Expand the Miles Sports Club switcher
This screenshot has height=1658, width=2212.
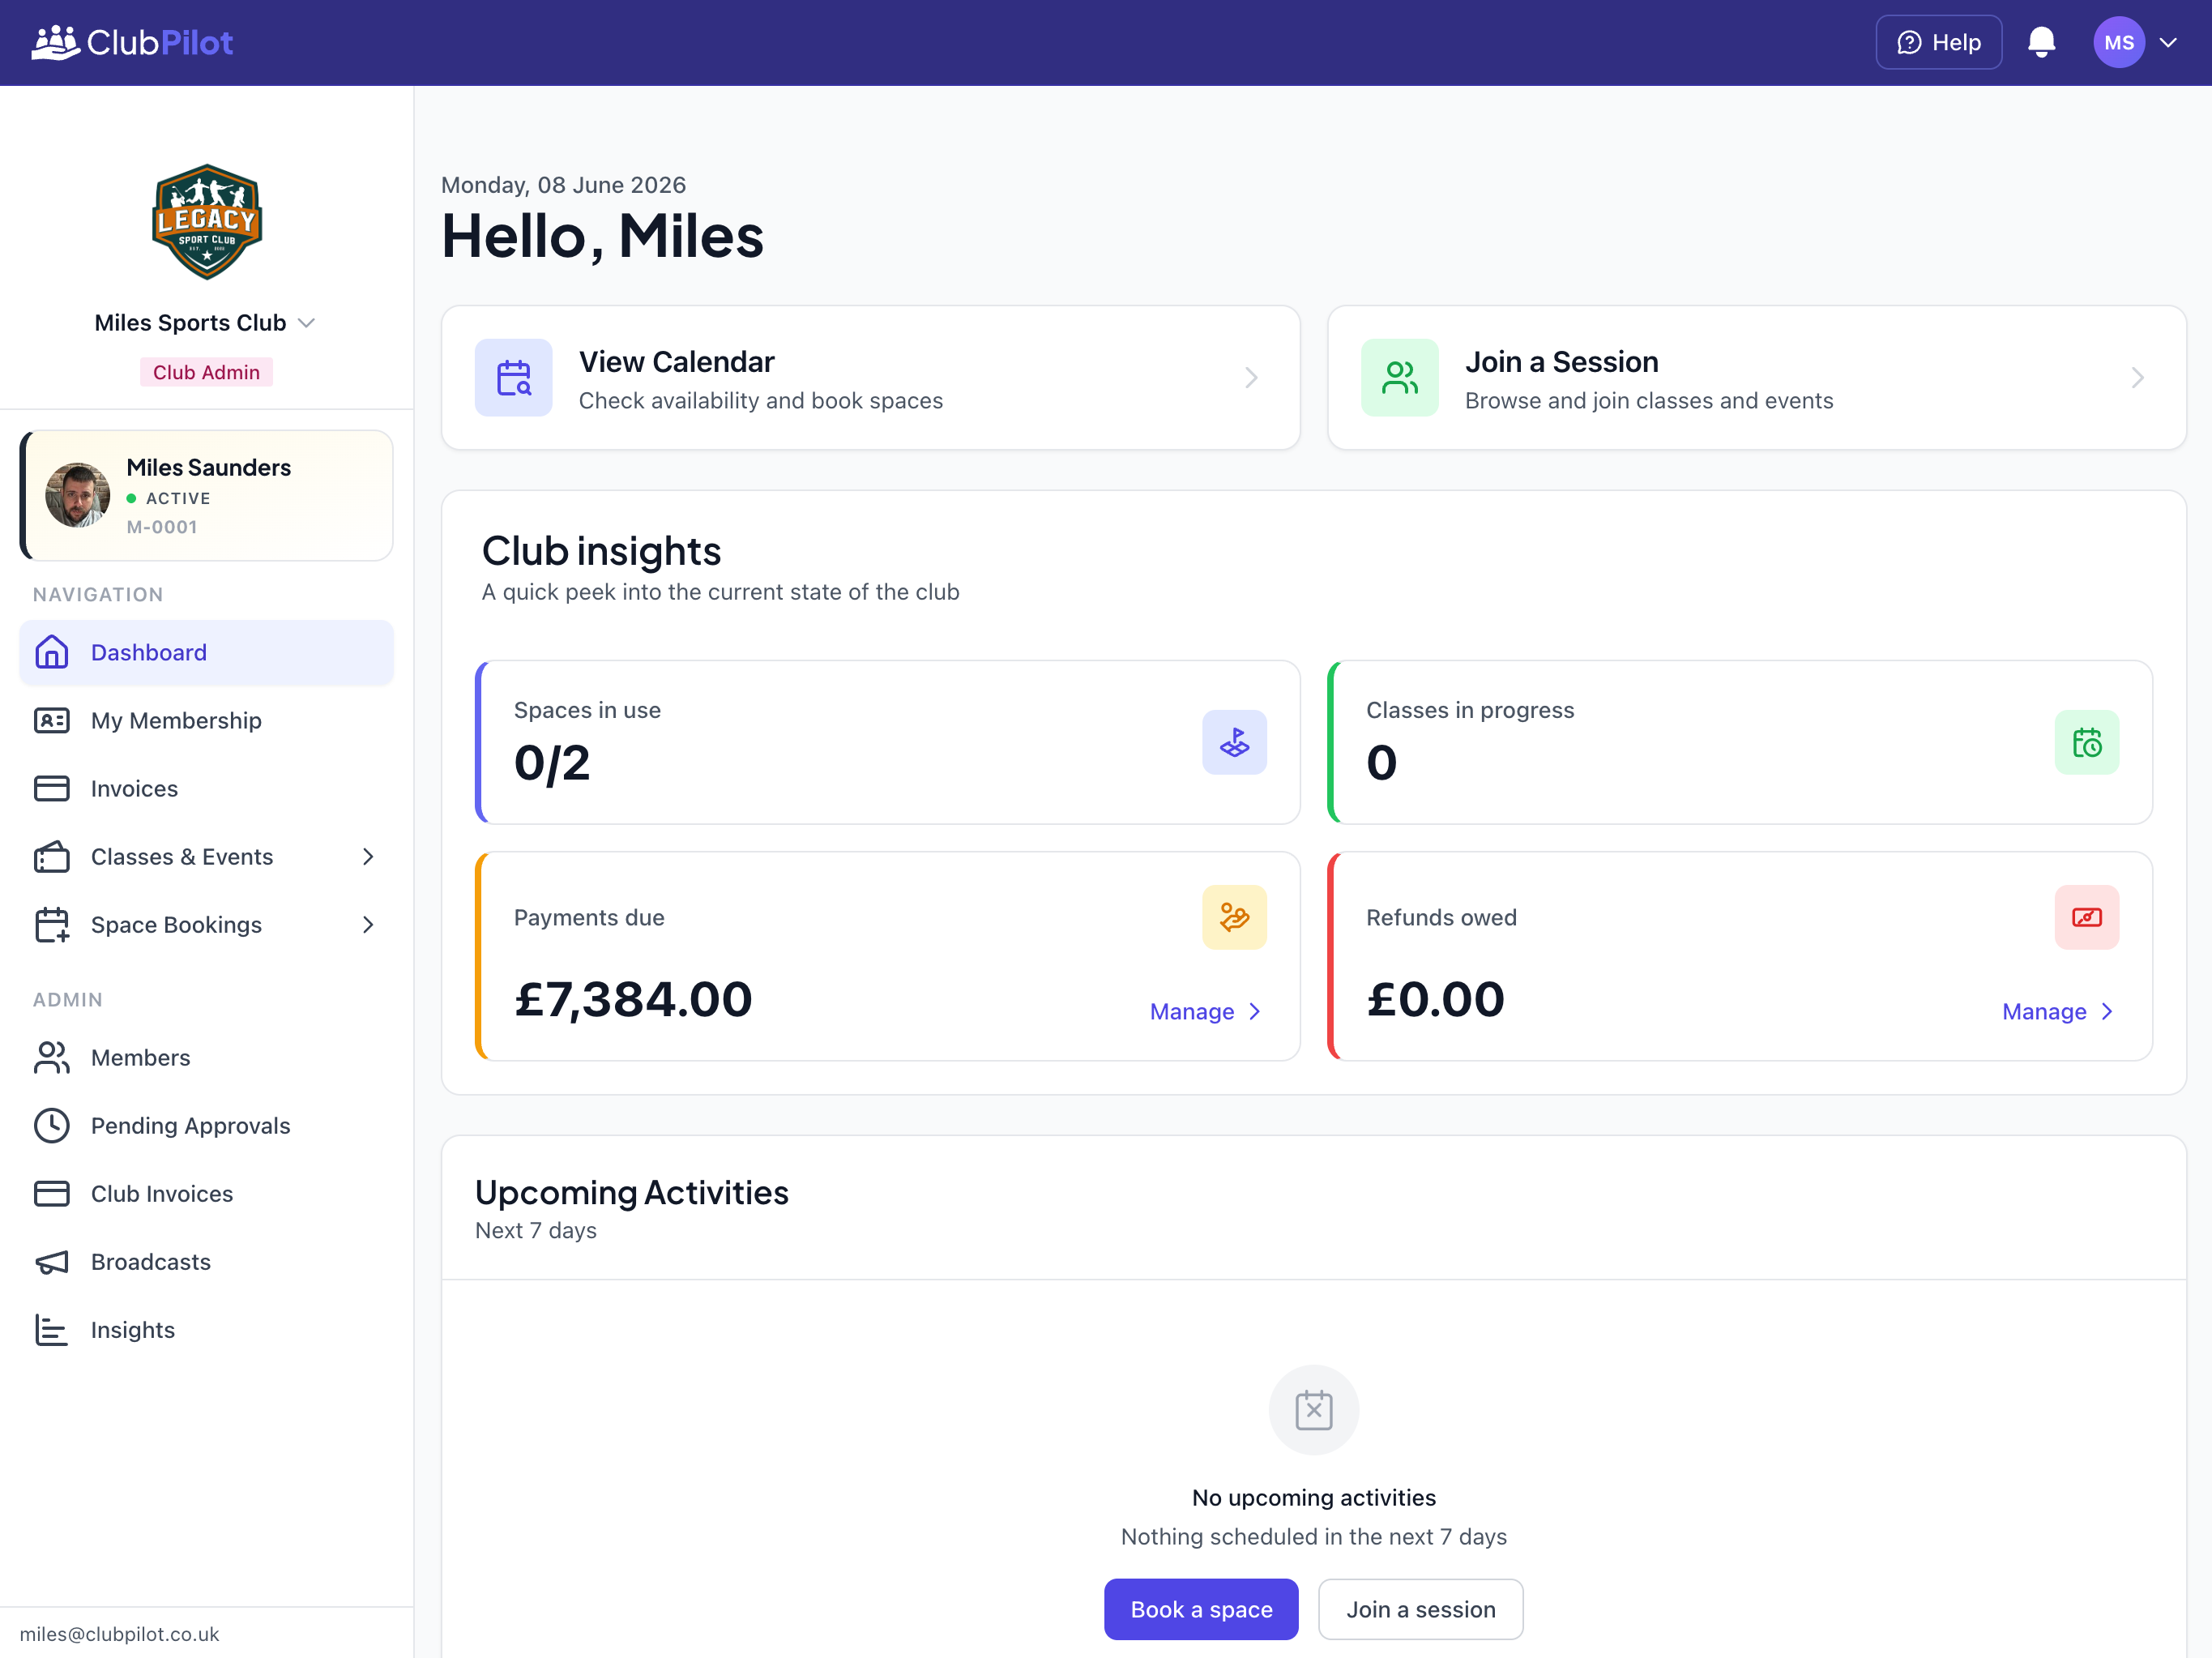coord(205,323)
